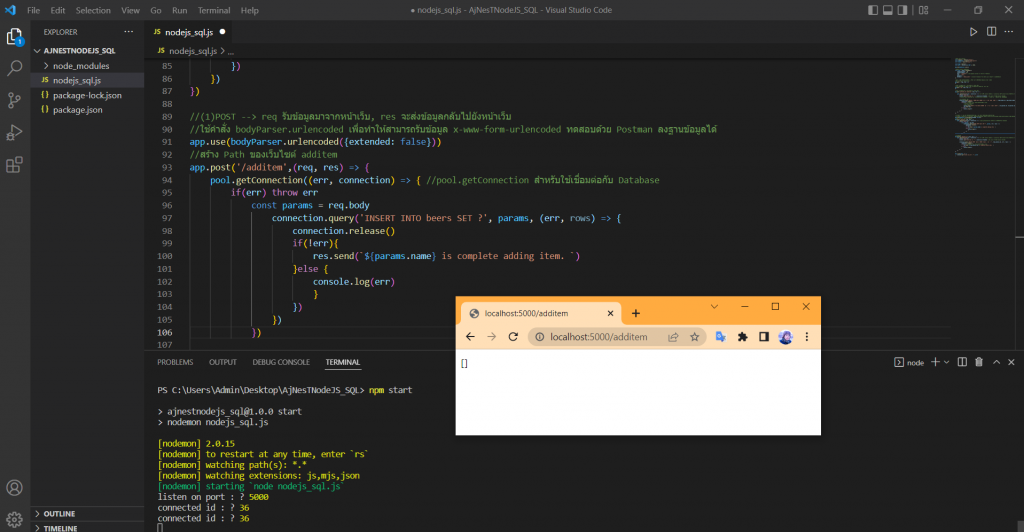
Task: Open the Run and Debug view
Action: point(14,133)
